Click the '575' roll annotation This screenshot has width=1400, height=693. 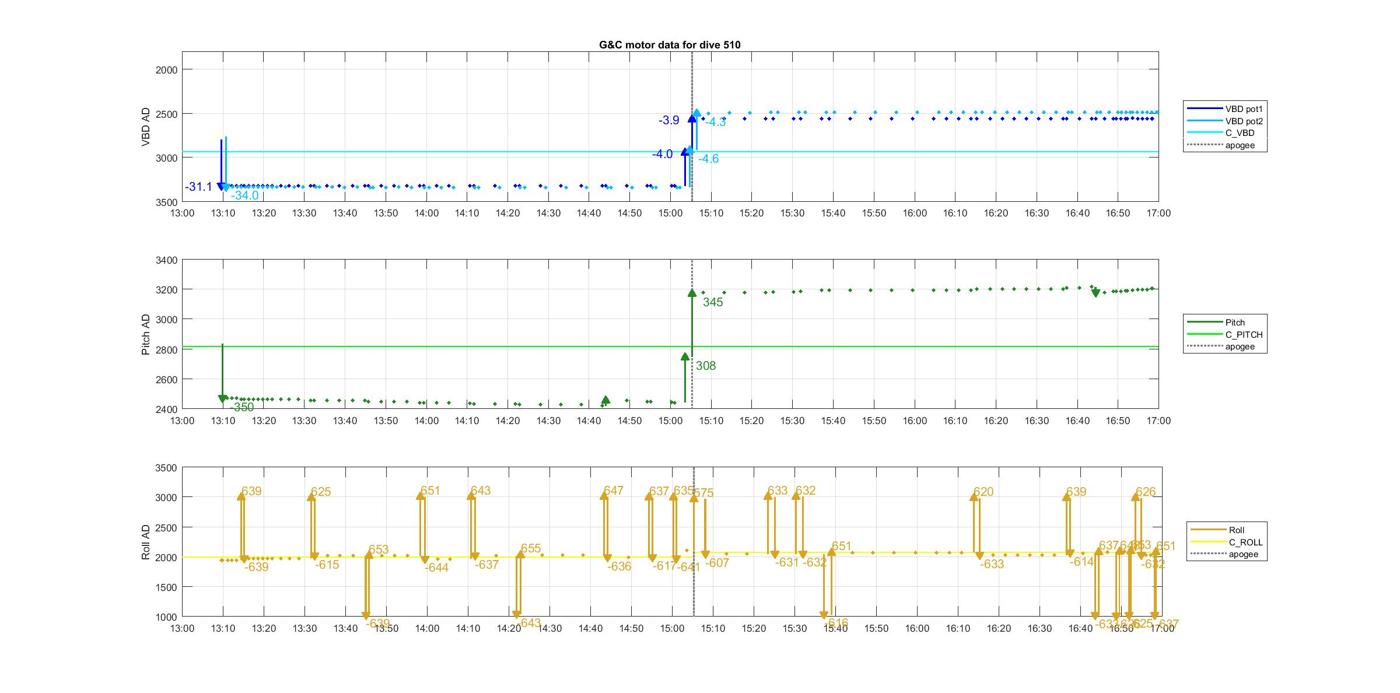coord(704,493)
